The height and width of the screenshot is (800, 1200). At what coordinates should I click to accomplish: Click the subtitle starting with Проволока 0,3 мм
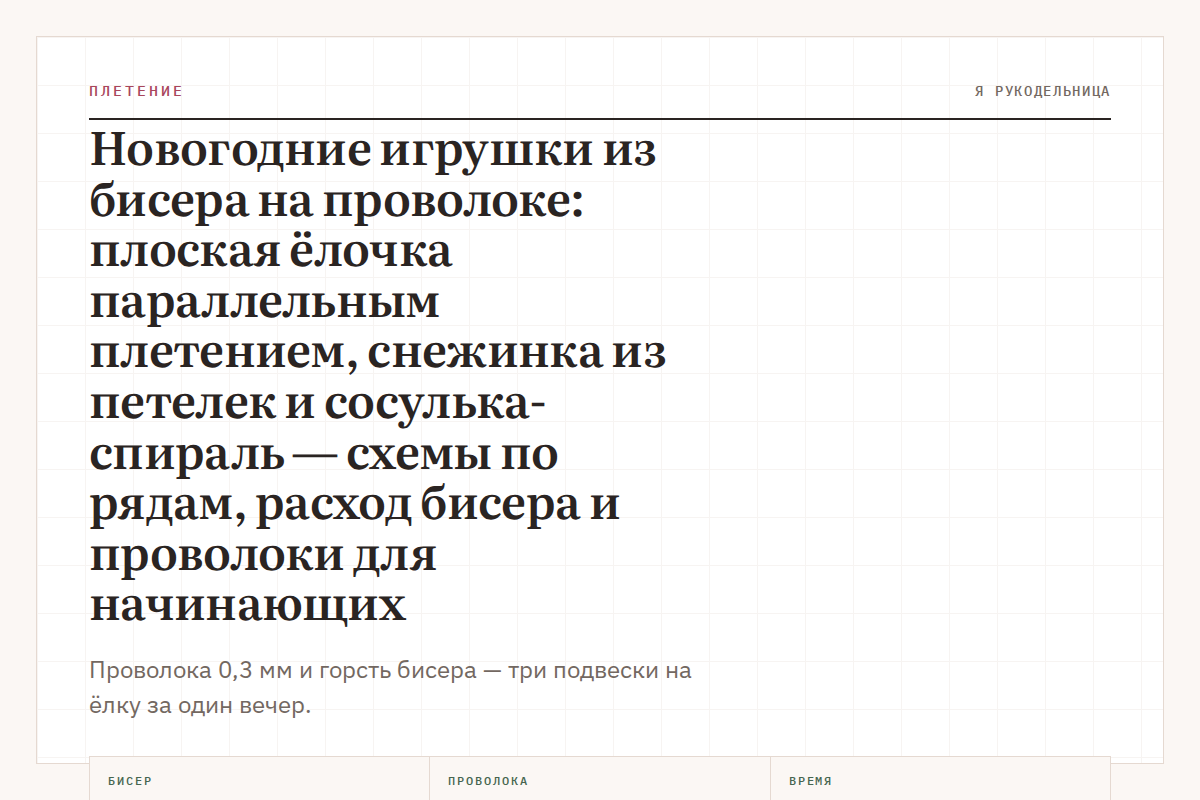point(390,688)
